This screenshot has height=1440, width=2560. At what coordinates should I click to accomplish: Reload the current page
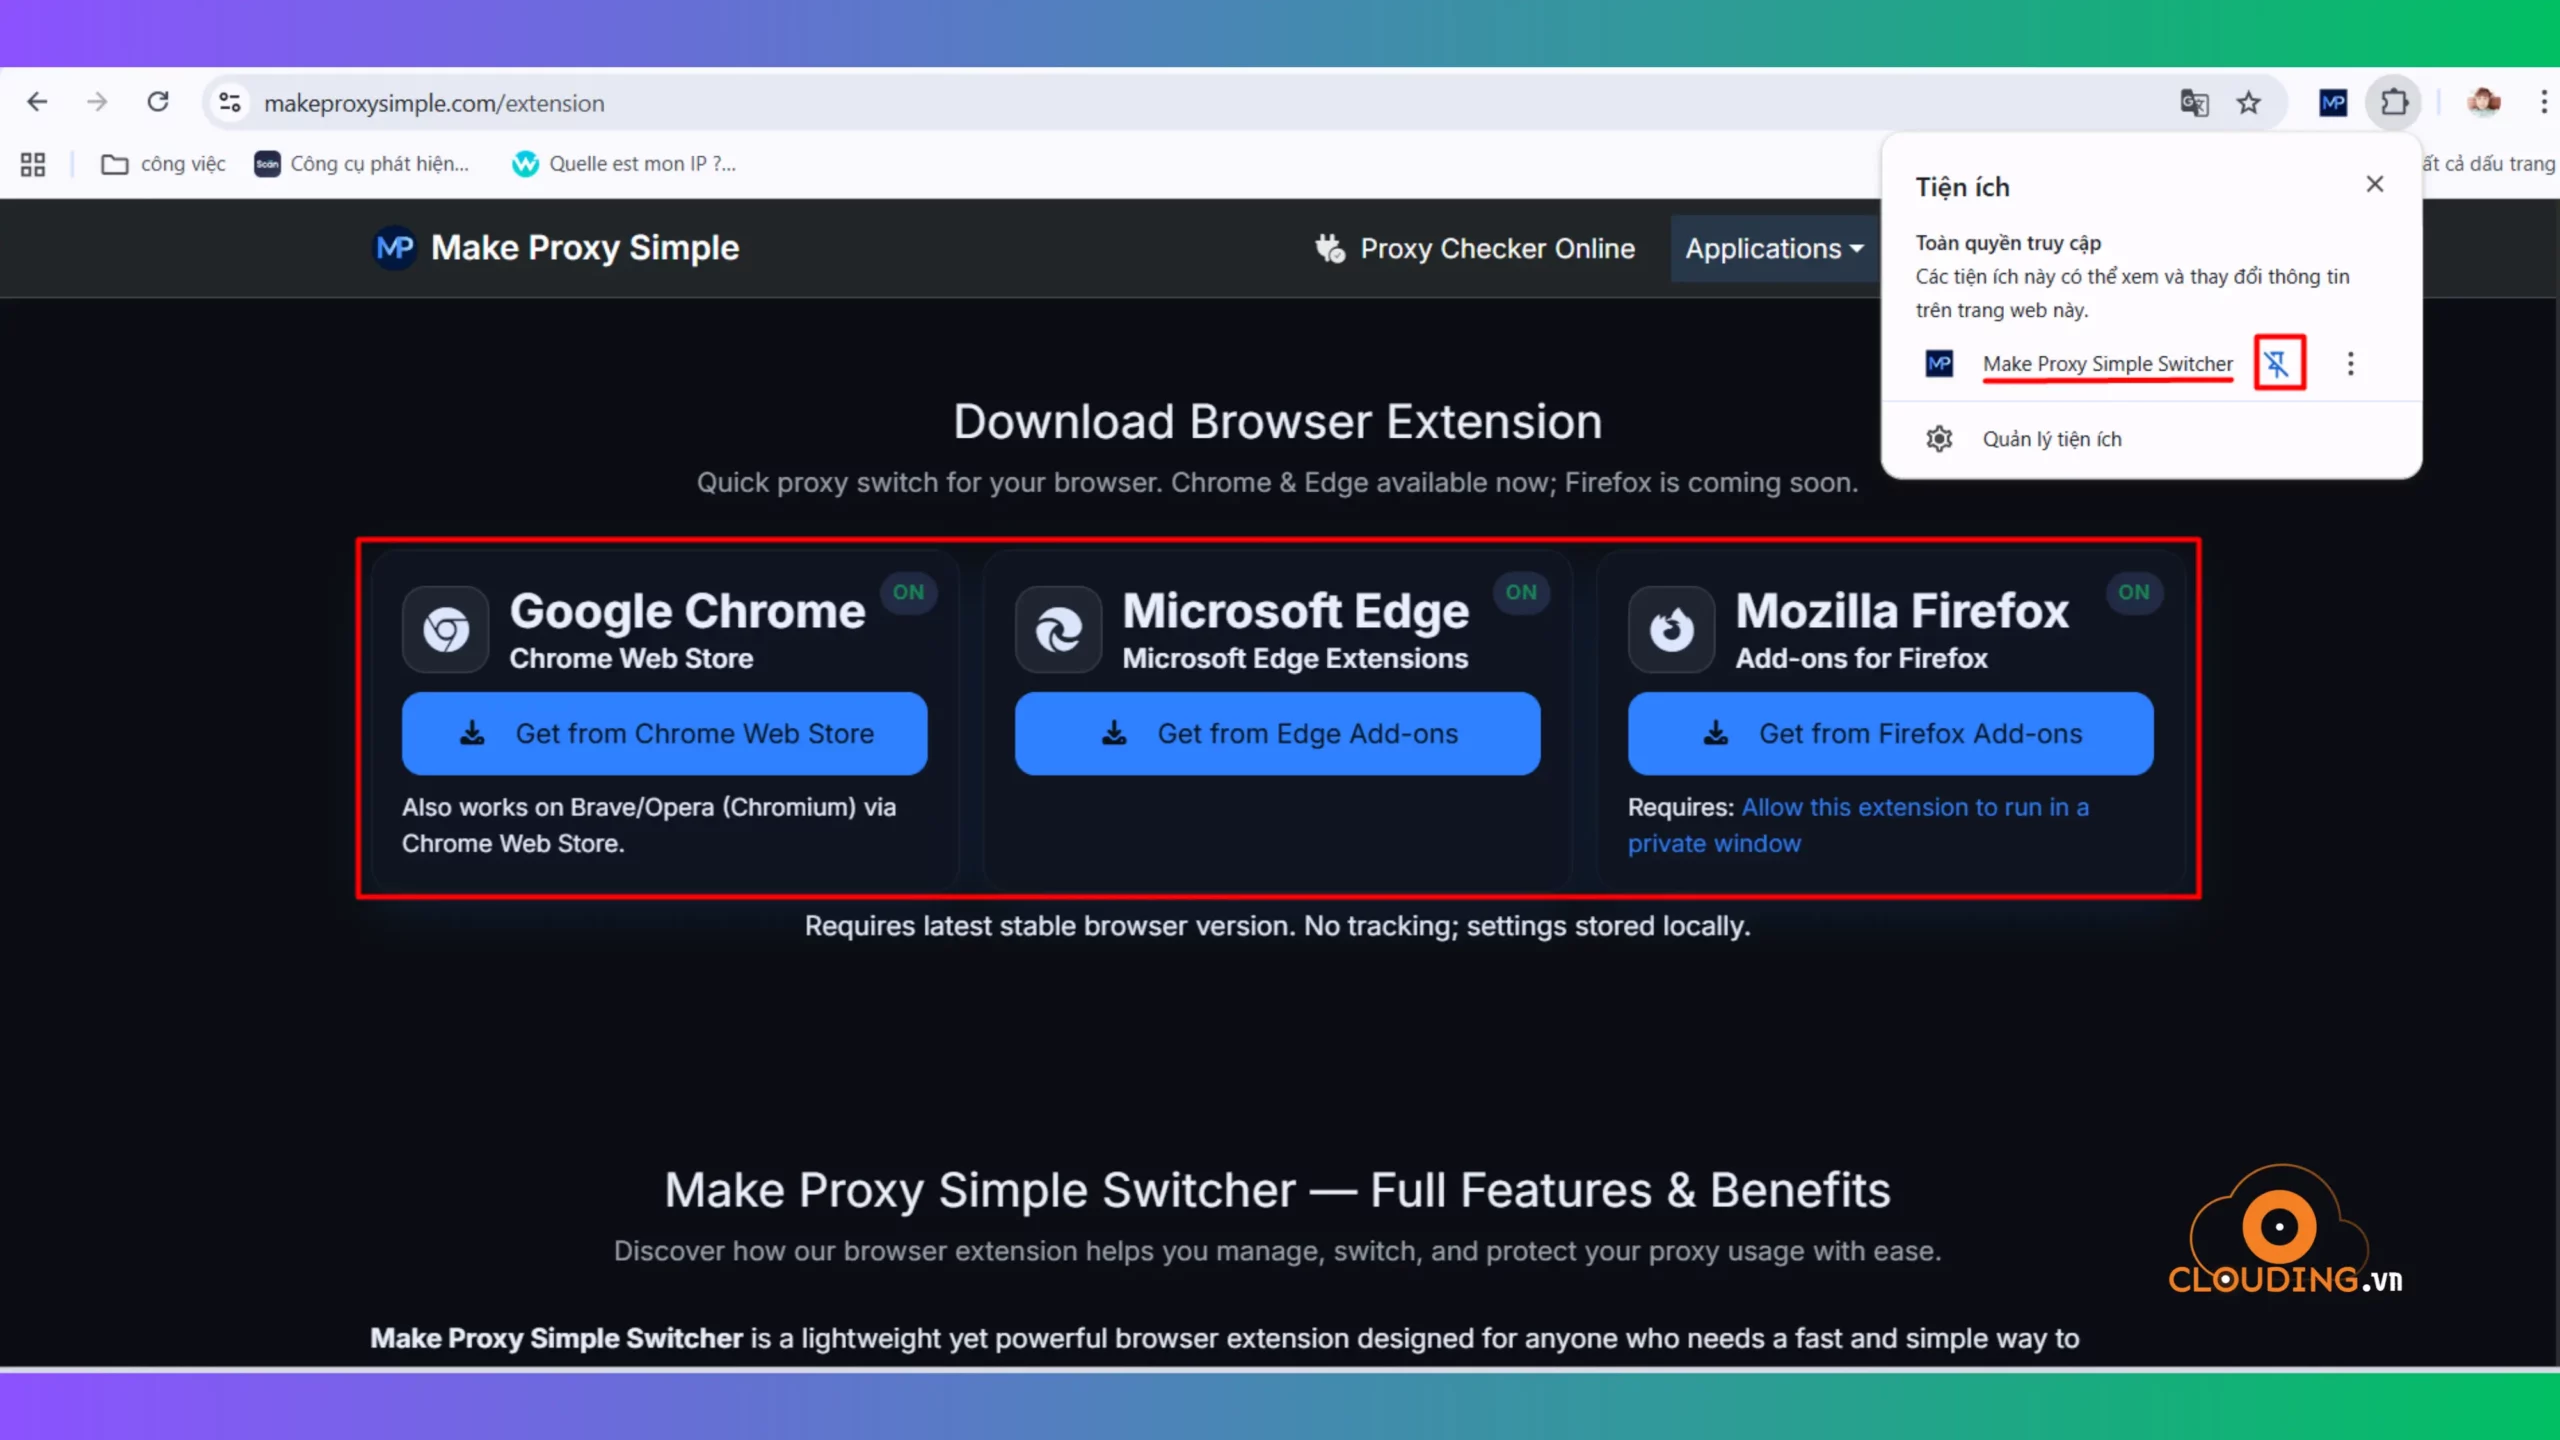(158, 102)
